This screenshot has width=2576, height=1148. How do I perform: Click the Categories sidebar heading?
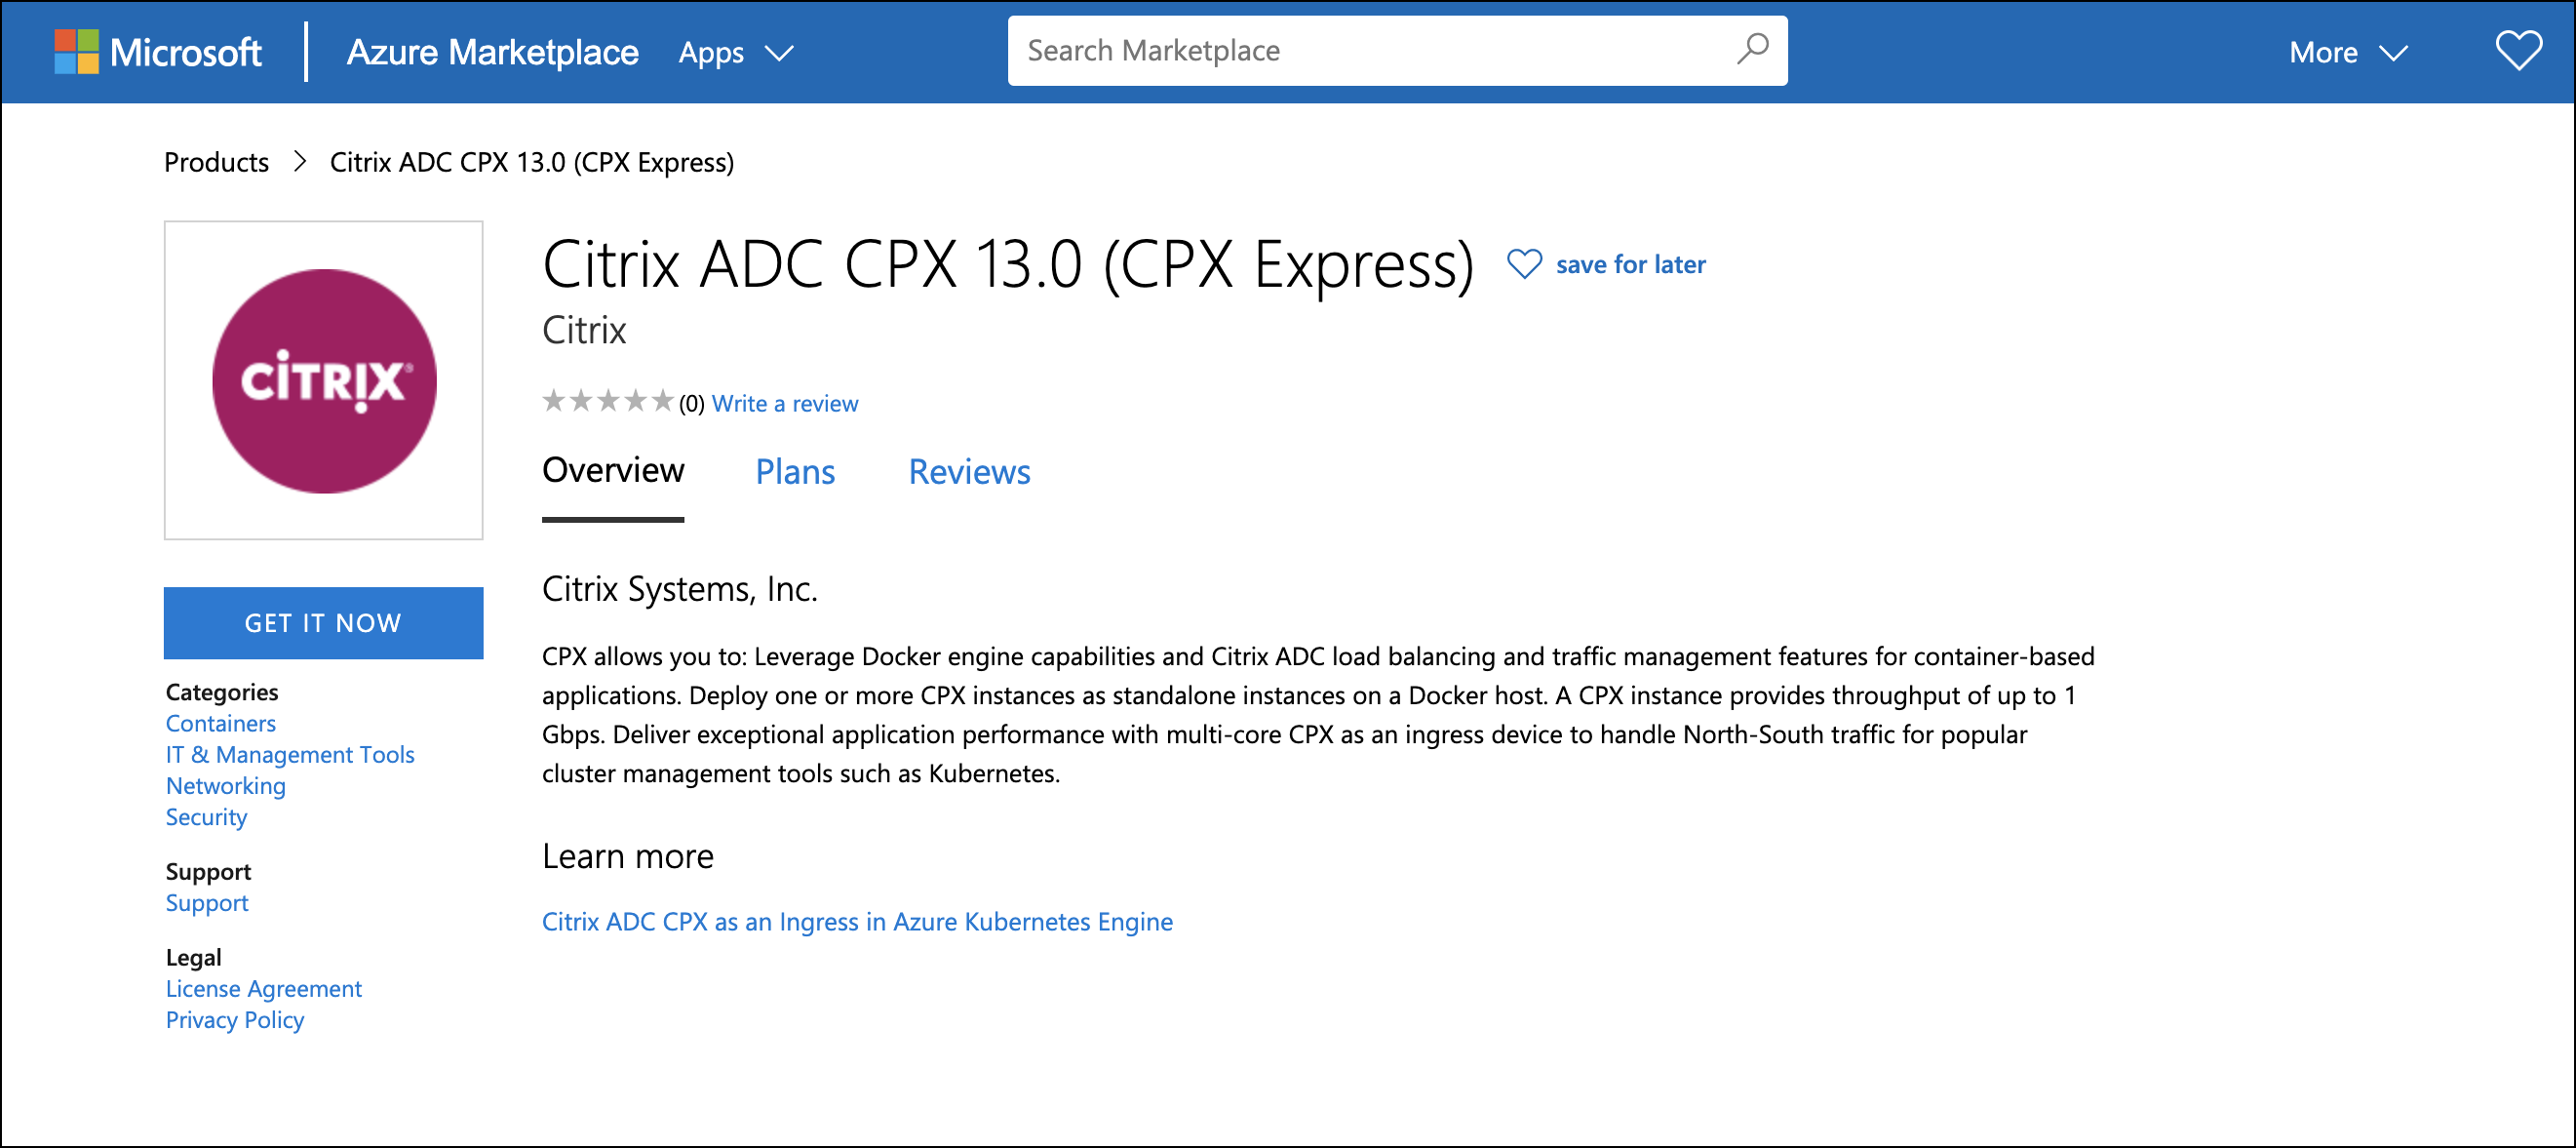pos(222,692)
